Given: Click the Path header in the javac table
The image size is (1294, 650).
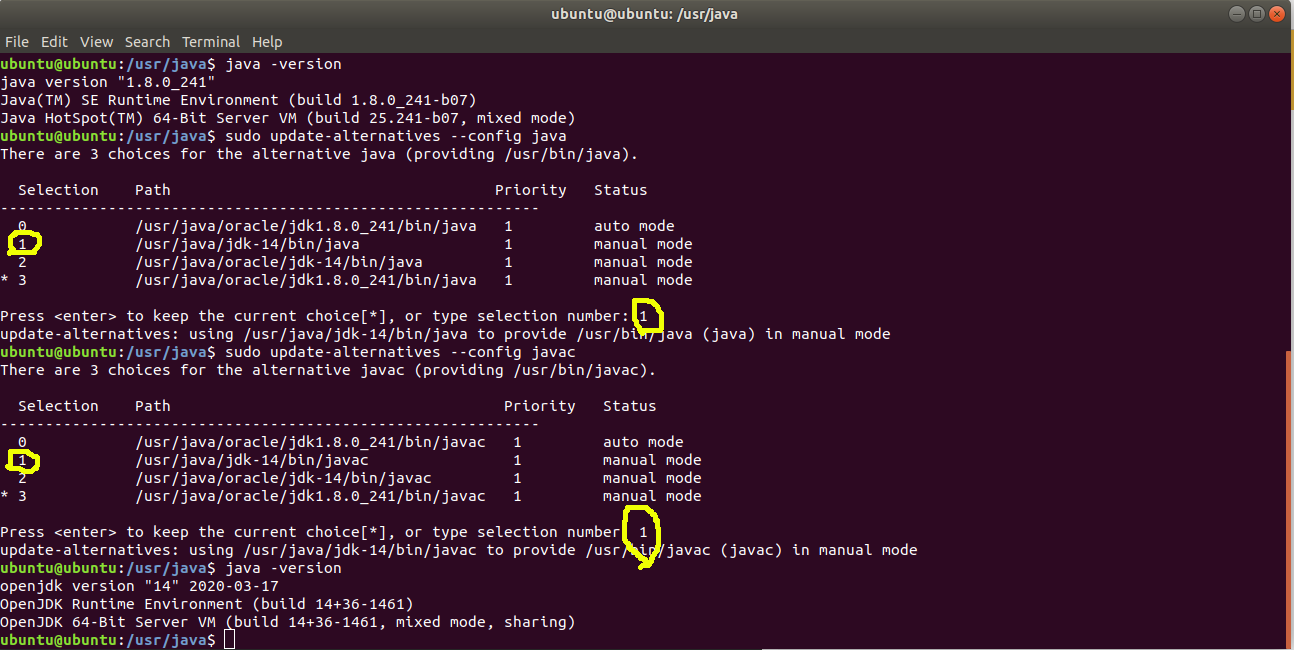Looking at the screenshot, I should (152, 406).
